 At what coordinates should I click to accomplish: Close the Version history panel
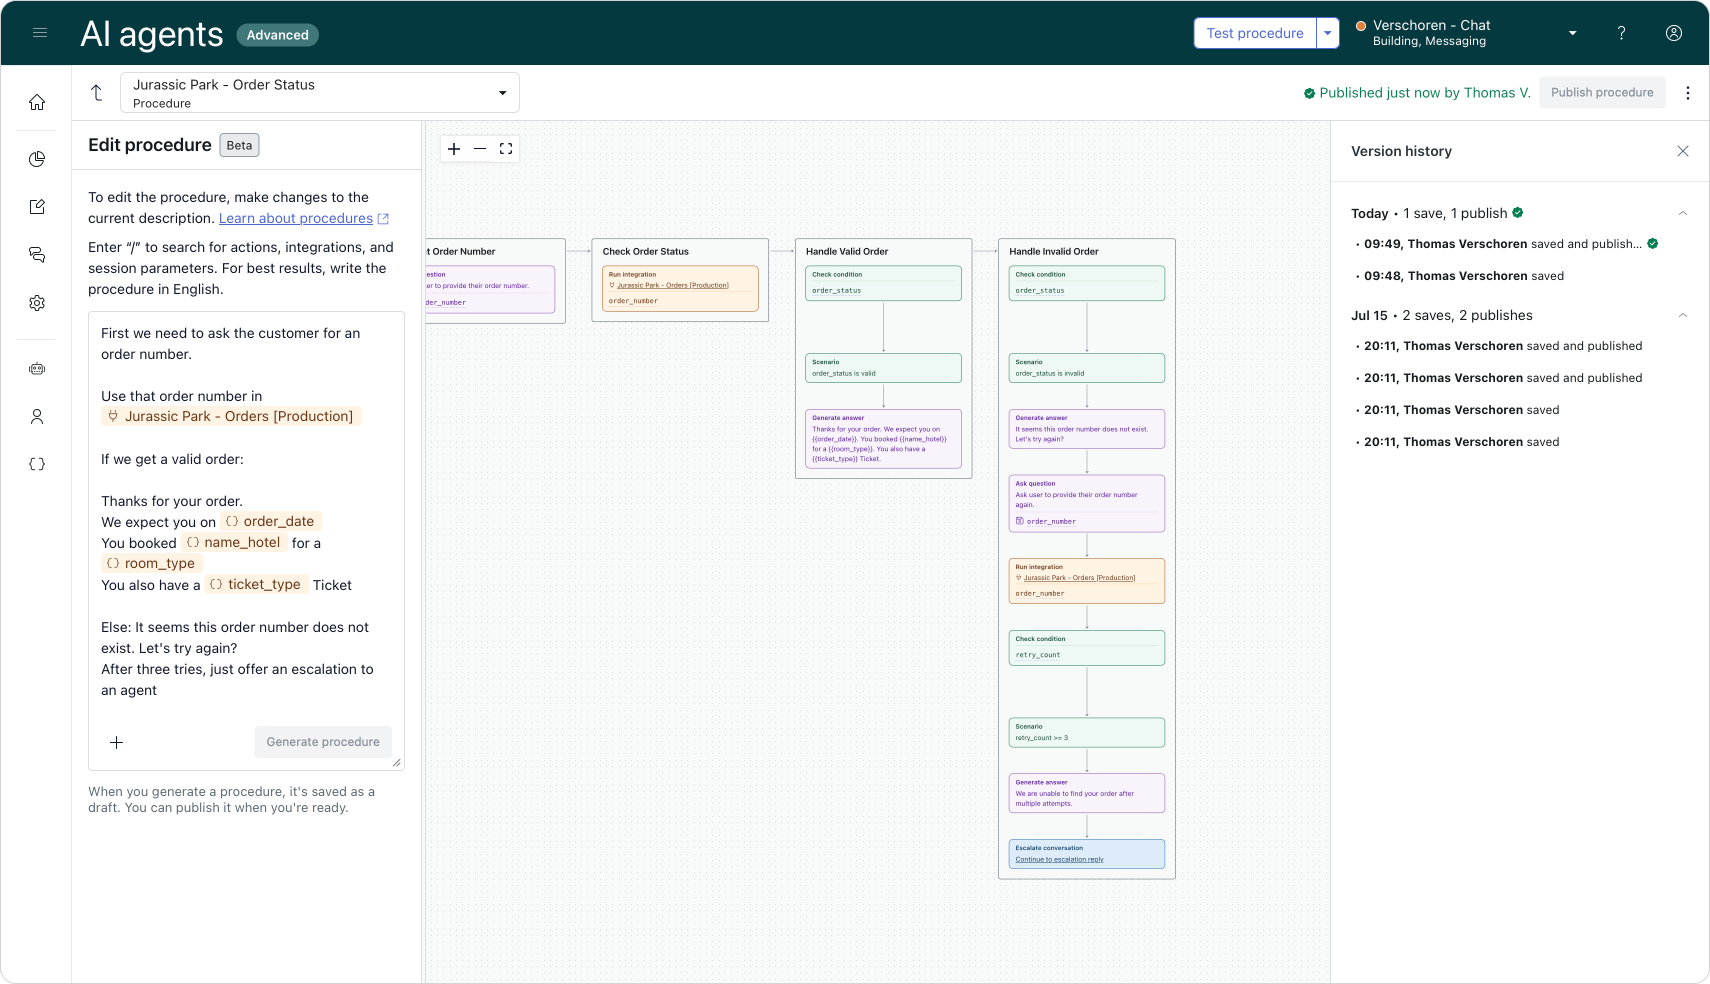tap(1683, 151)
